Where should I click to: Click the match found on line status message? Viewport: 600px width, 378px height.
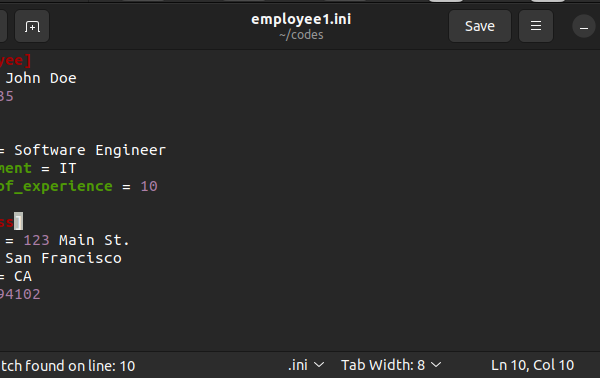68,366
